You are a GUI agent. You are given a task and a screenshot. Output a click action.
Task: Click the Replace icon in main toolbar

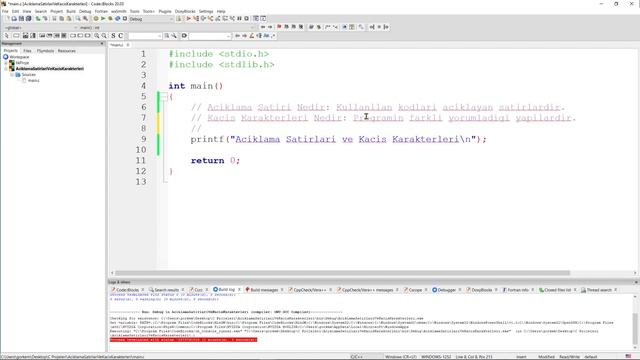[x=85, y=19]
